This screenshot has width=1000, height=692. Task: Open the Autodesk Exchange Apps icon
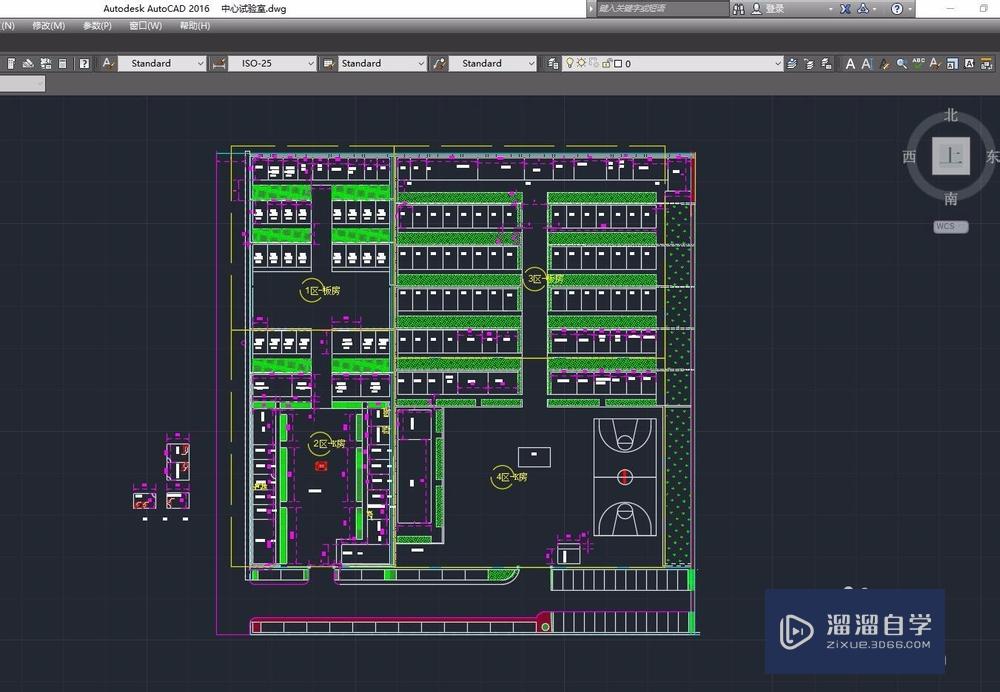(846, 8)
